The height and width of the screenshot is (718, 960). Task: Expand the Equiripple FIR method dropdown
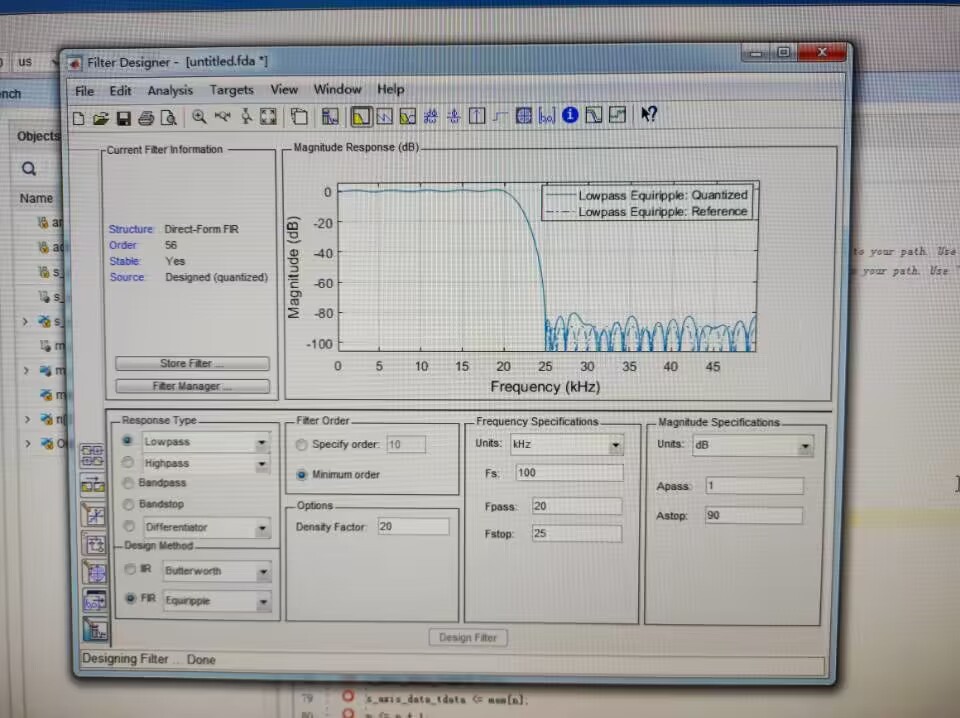263,602
